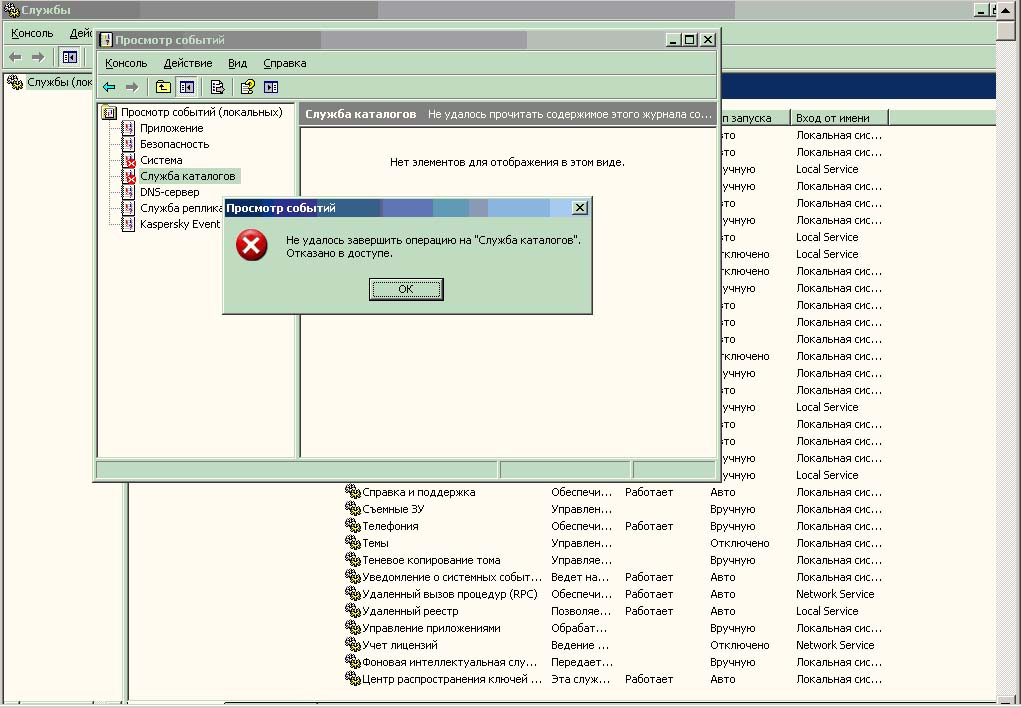Screen dimensions: 1021x708
Task: Select the DNS-сервер log in the tree
Action: (169, 192)
